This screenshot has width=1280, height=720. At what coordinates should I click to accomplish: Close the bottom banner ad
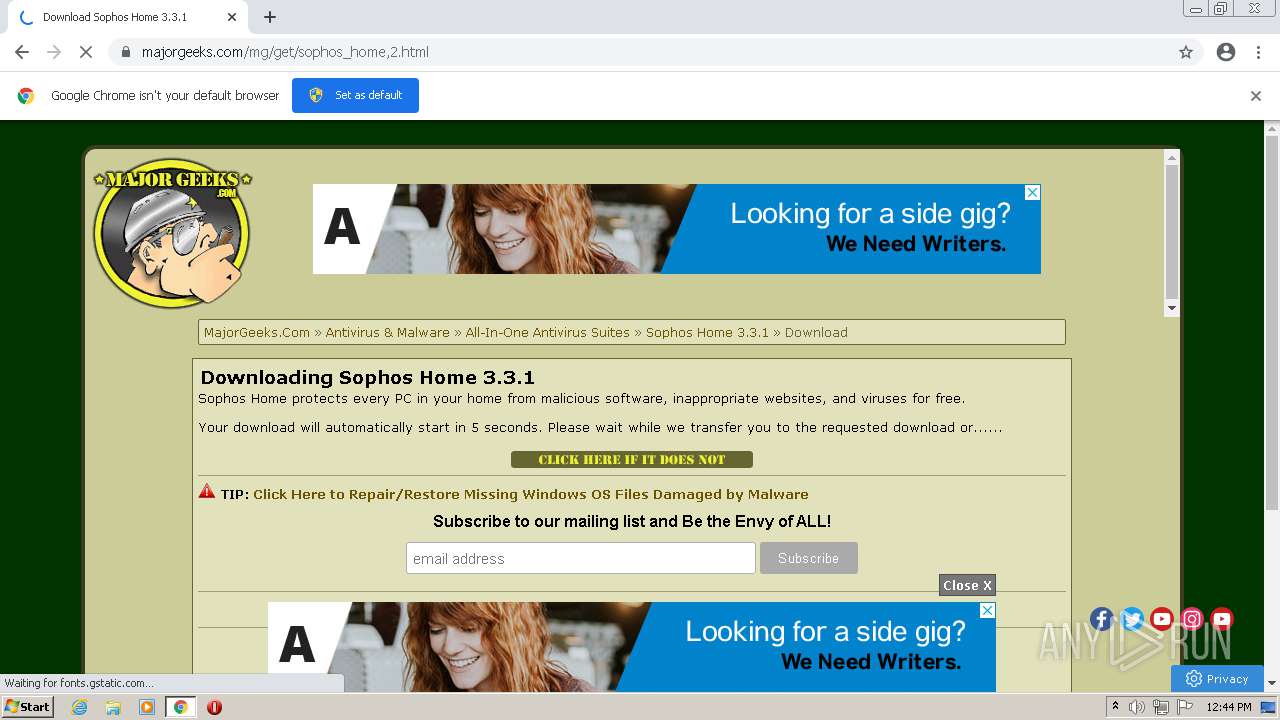coord(988,610)
